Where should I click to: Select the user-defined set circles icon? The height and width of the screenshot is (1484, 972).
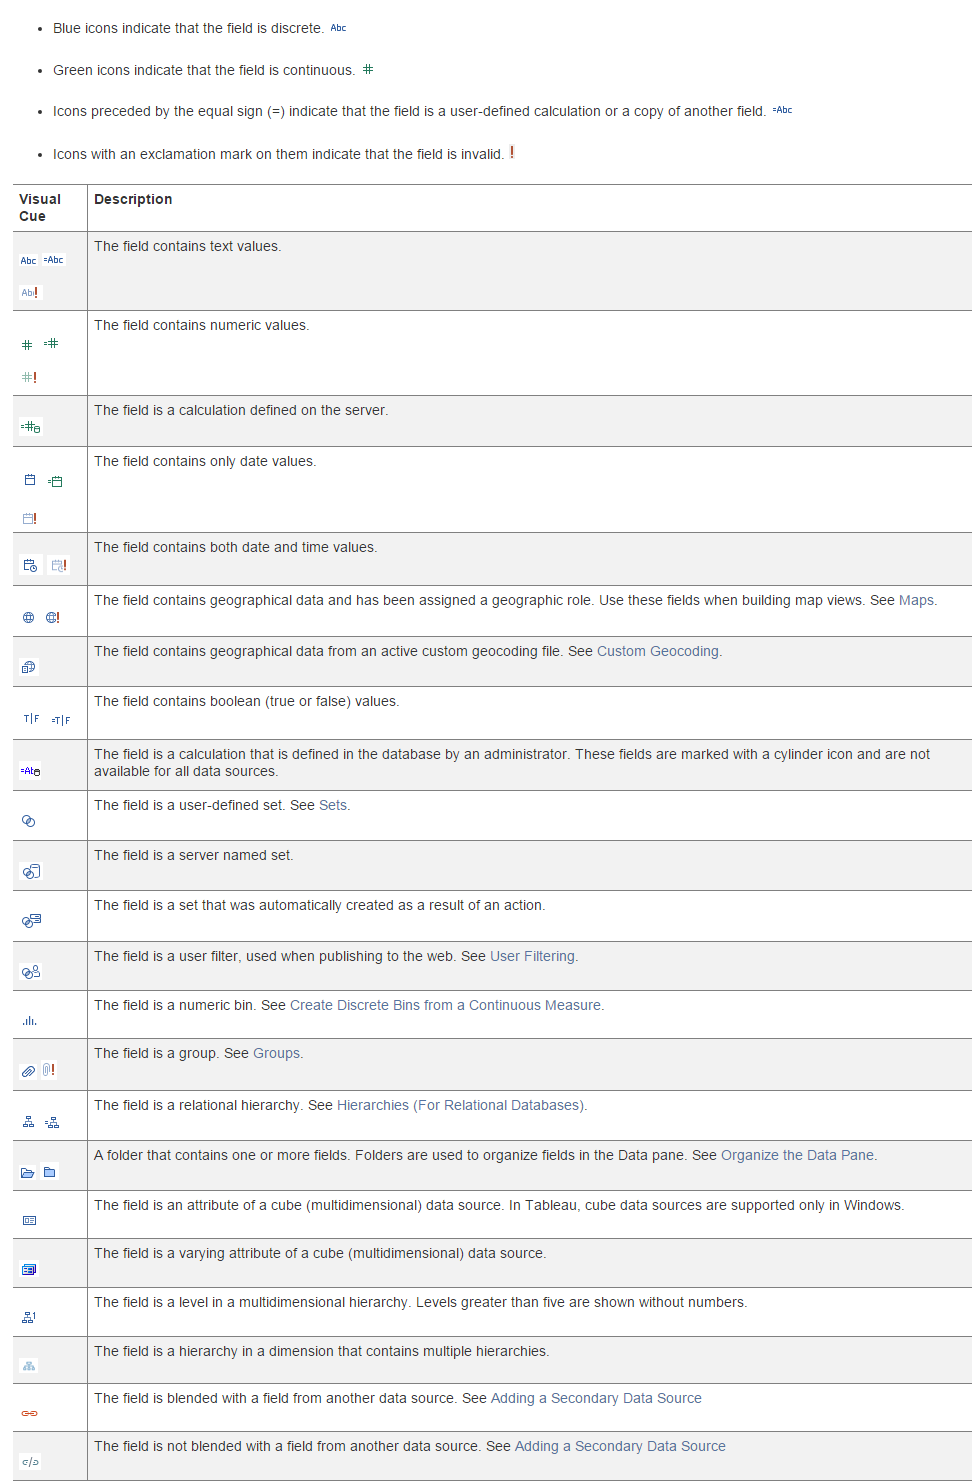pos(28,819)
